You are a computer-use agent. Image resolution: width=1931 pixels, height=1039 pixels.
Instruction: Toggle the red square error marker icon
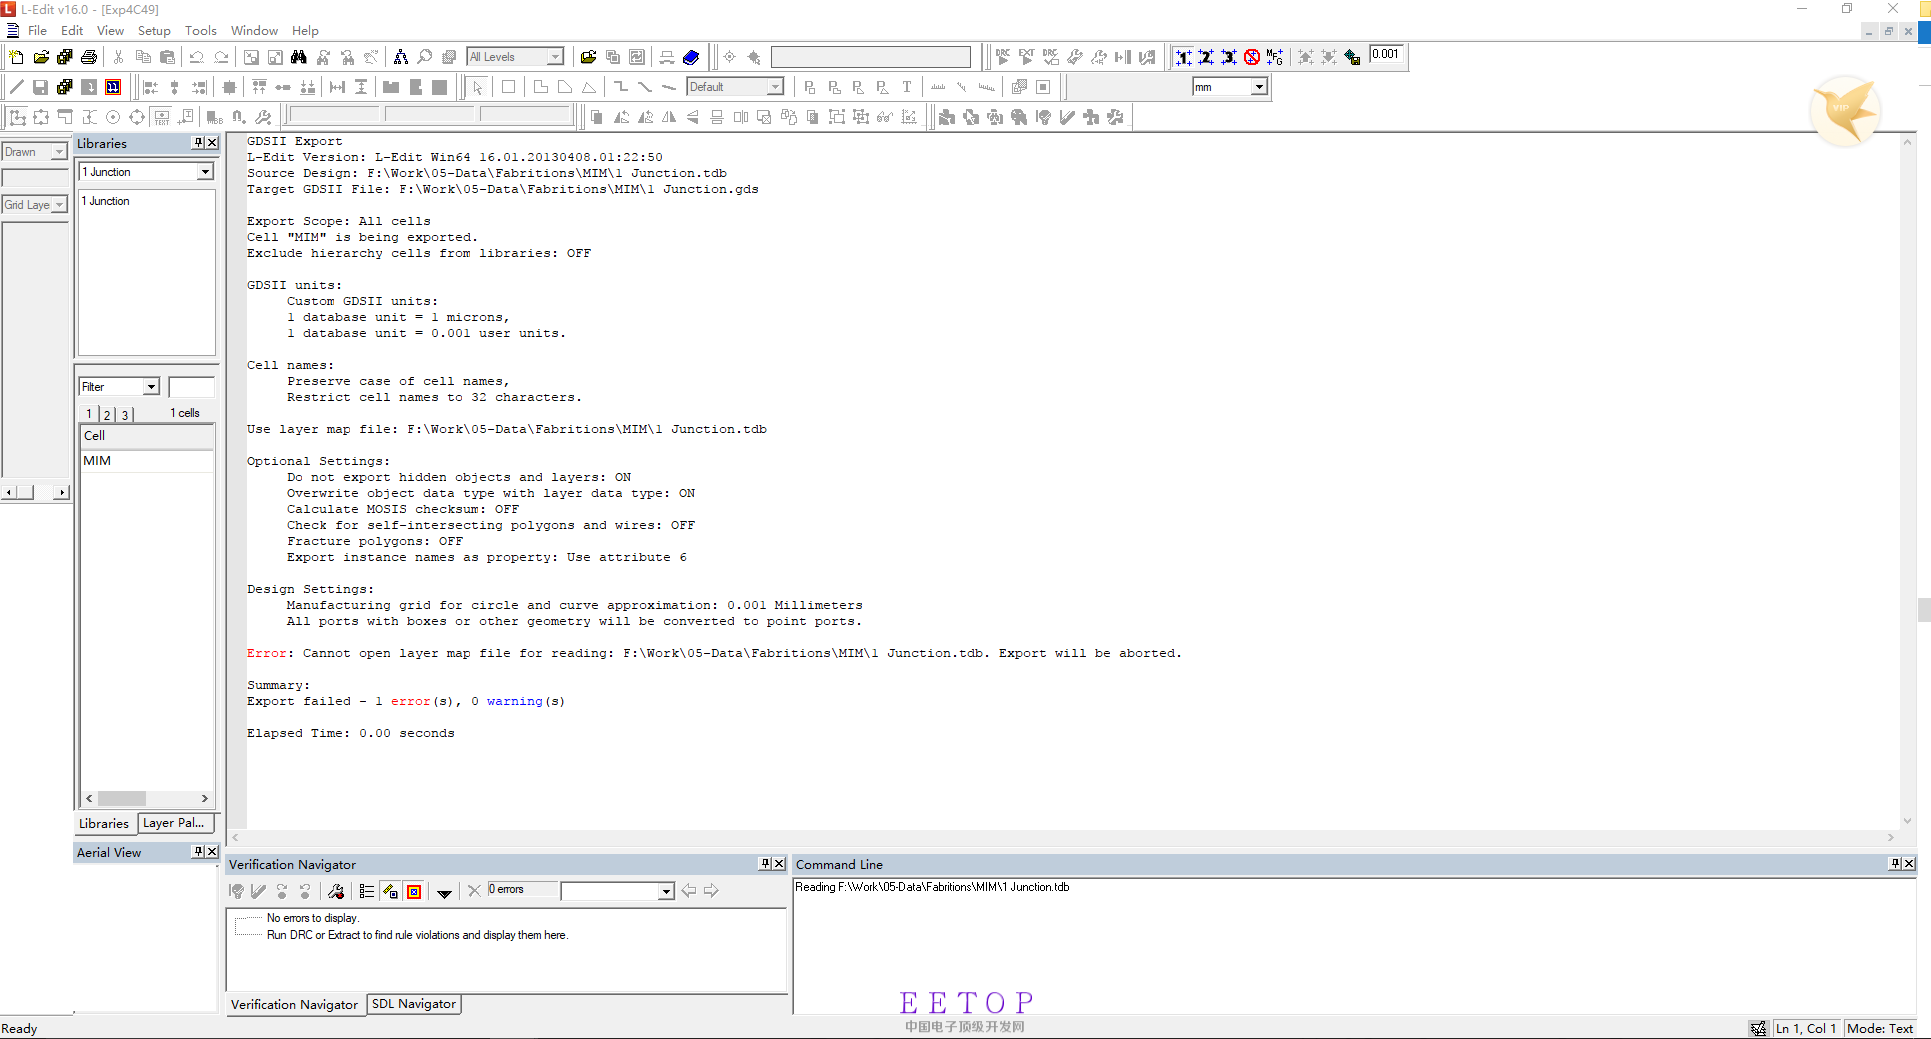click(x=414, y=891)
